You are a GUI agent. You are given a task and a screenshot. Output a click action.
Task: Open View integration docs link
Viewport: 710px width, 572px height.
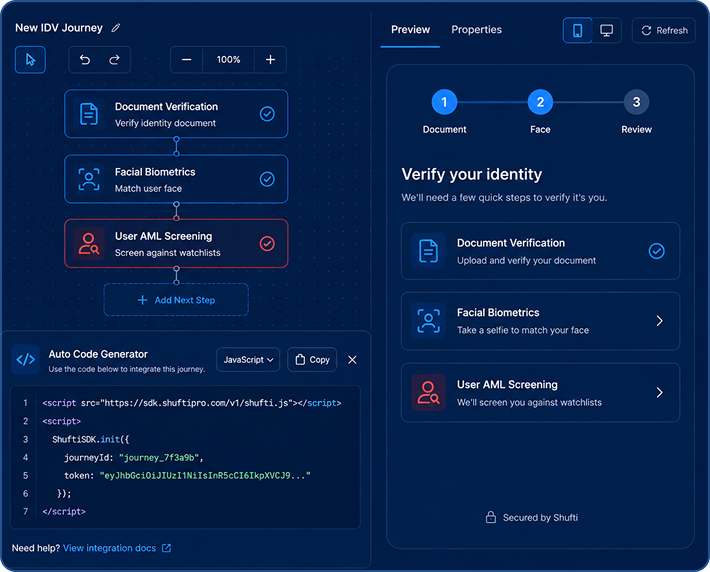(x=109, y=548)
